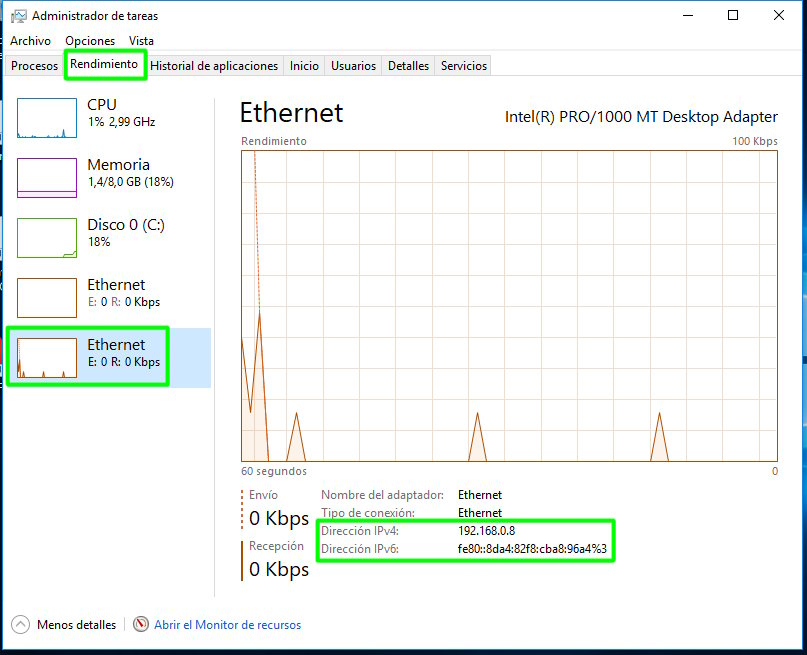Viewport: 807px width, 655px height.
Task: Click the Resource Monitor icon
Action: (x=141, y=625)
